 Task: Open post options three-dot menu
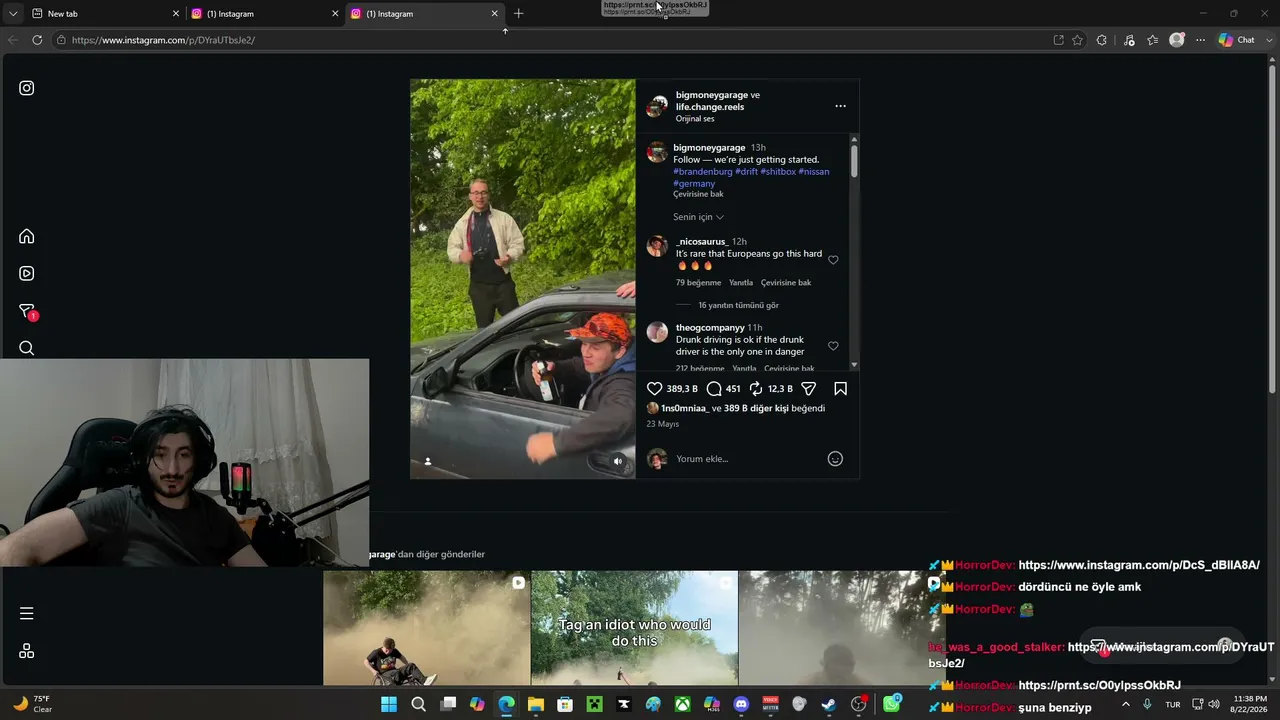(x=840, y=106)
